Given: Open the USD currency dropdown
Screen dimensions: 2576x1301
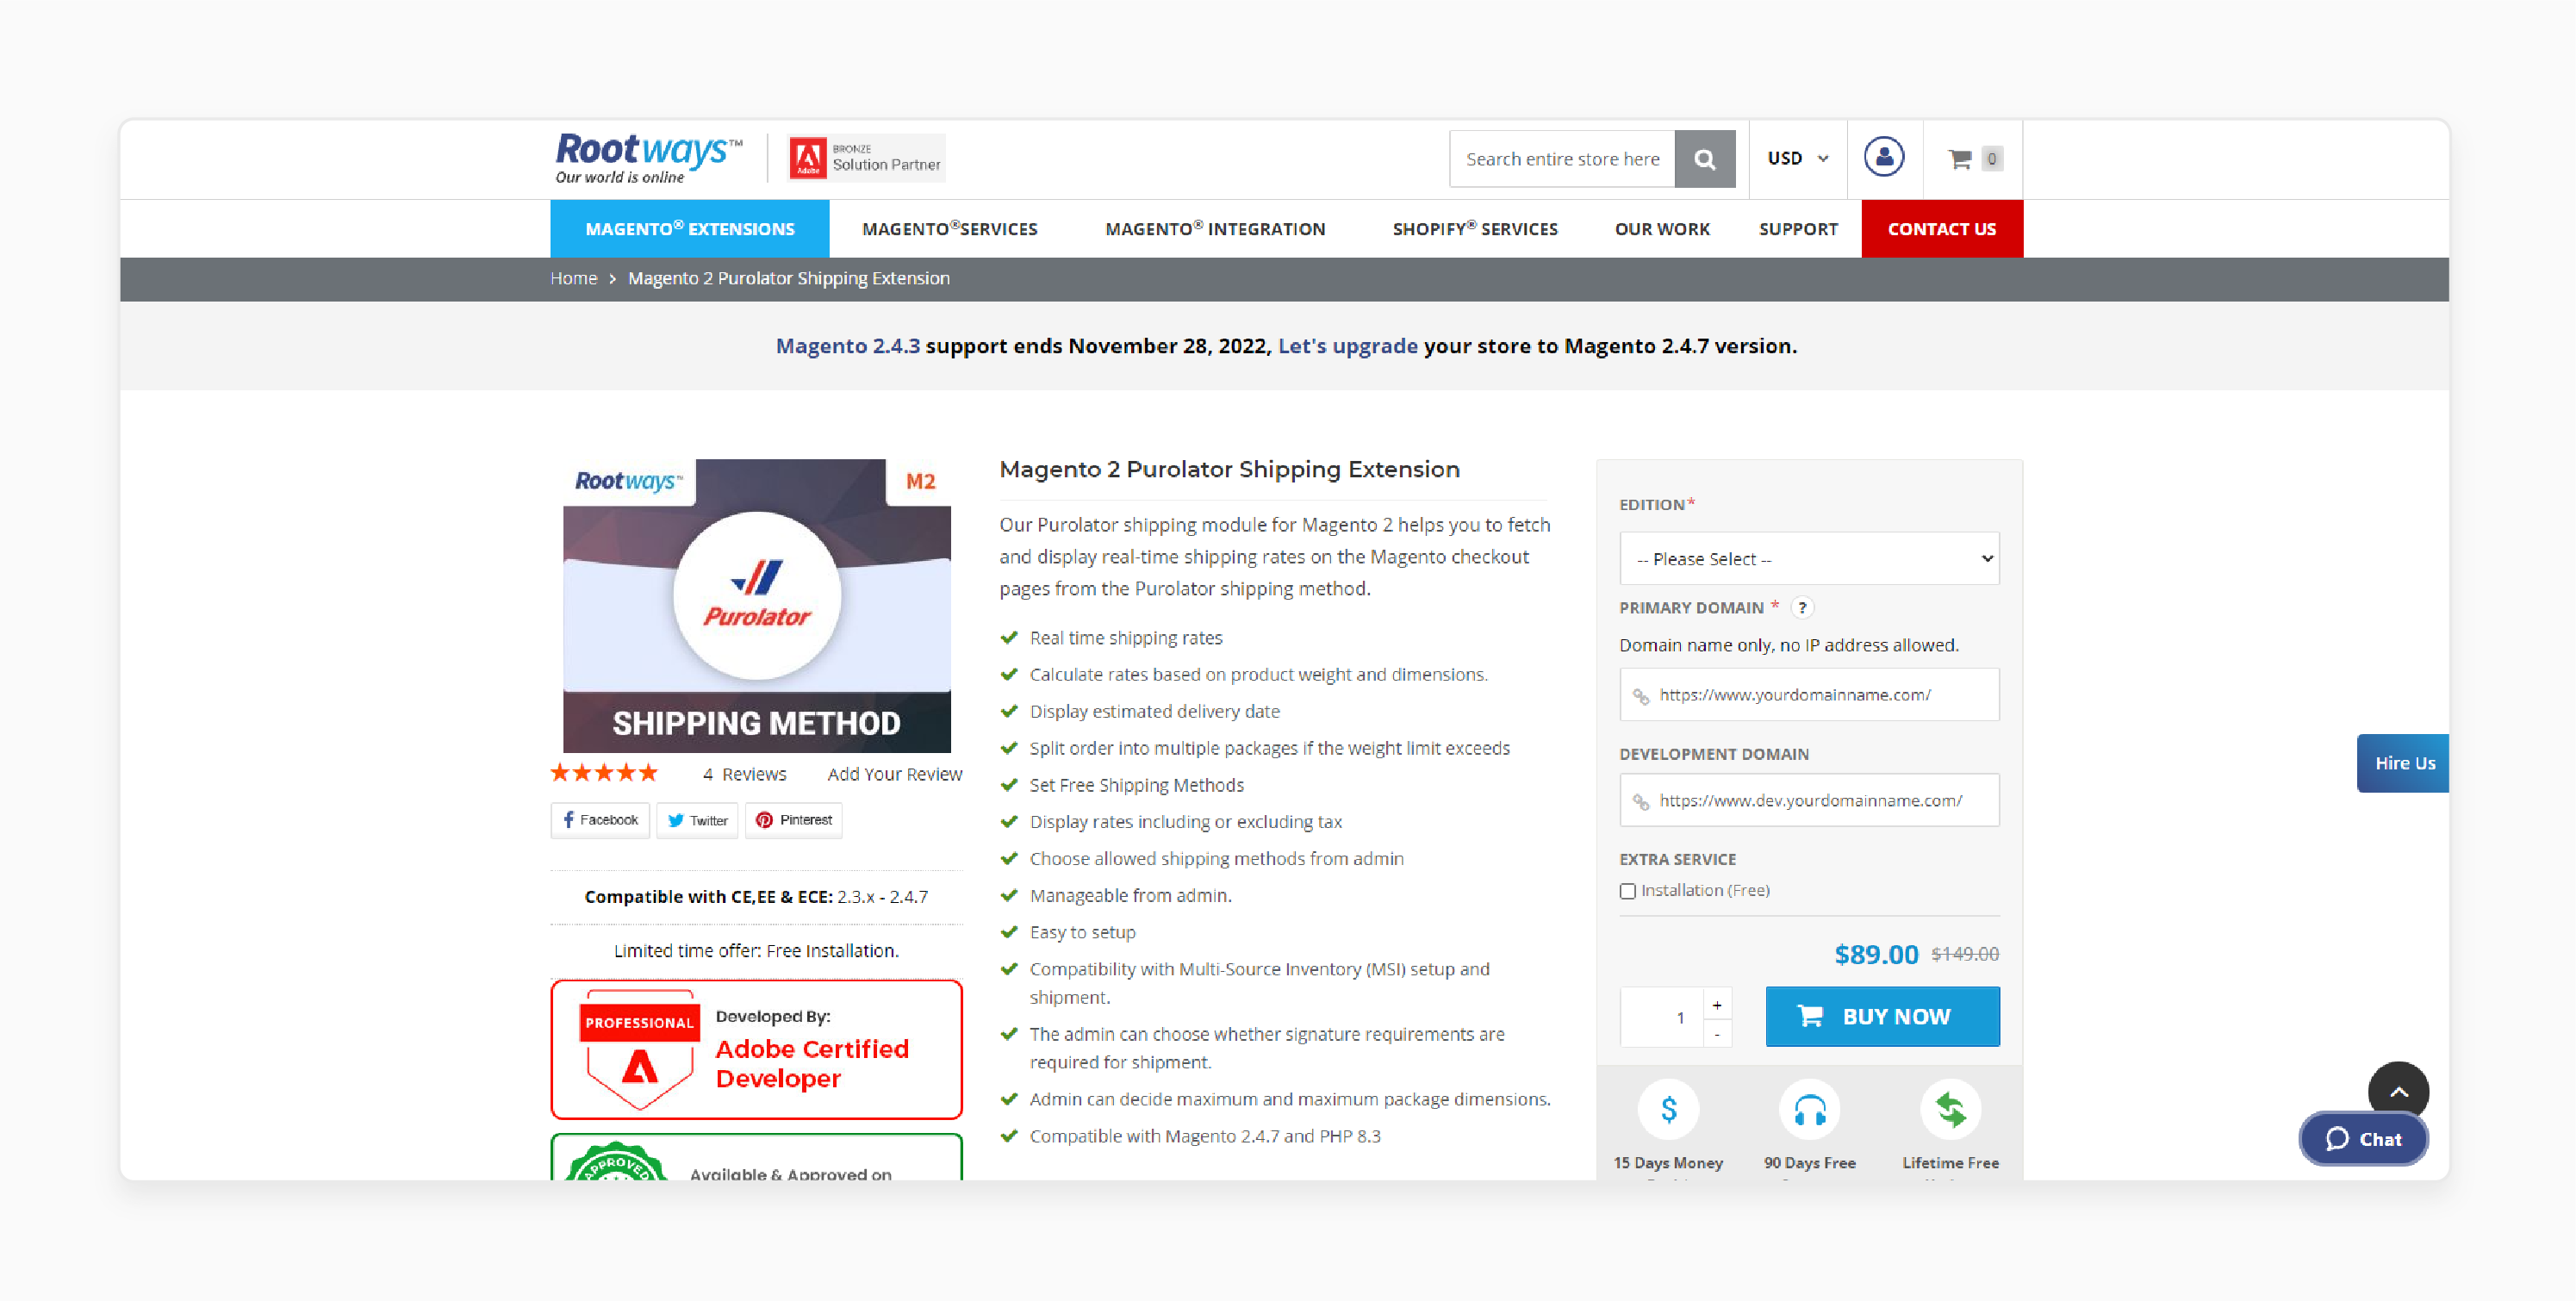Looking at the screenshot, I should 1798,158.
